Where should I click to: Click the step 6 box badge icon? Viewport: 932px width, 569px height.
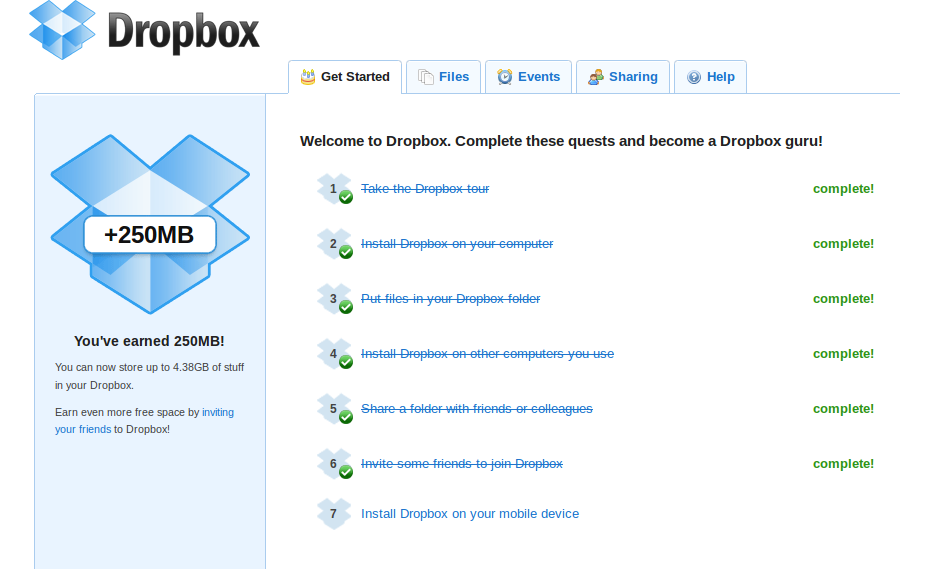(x=335, y=464)
